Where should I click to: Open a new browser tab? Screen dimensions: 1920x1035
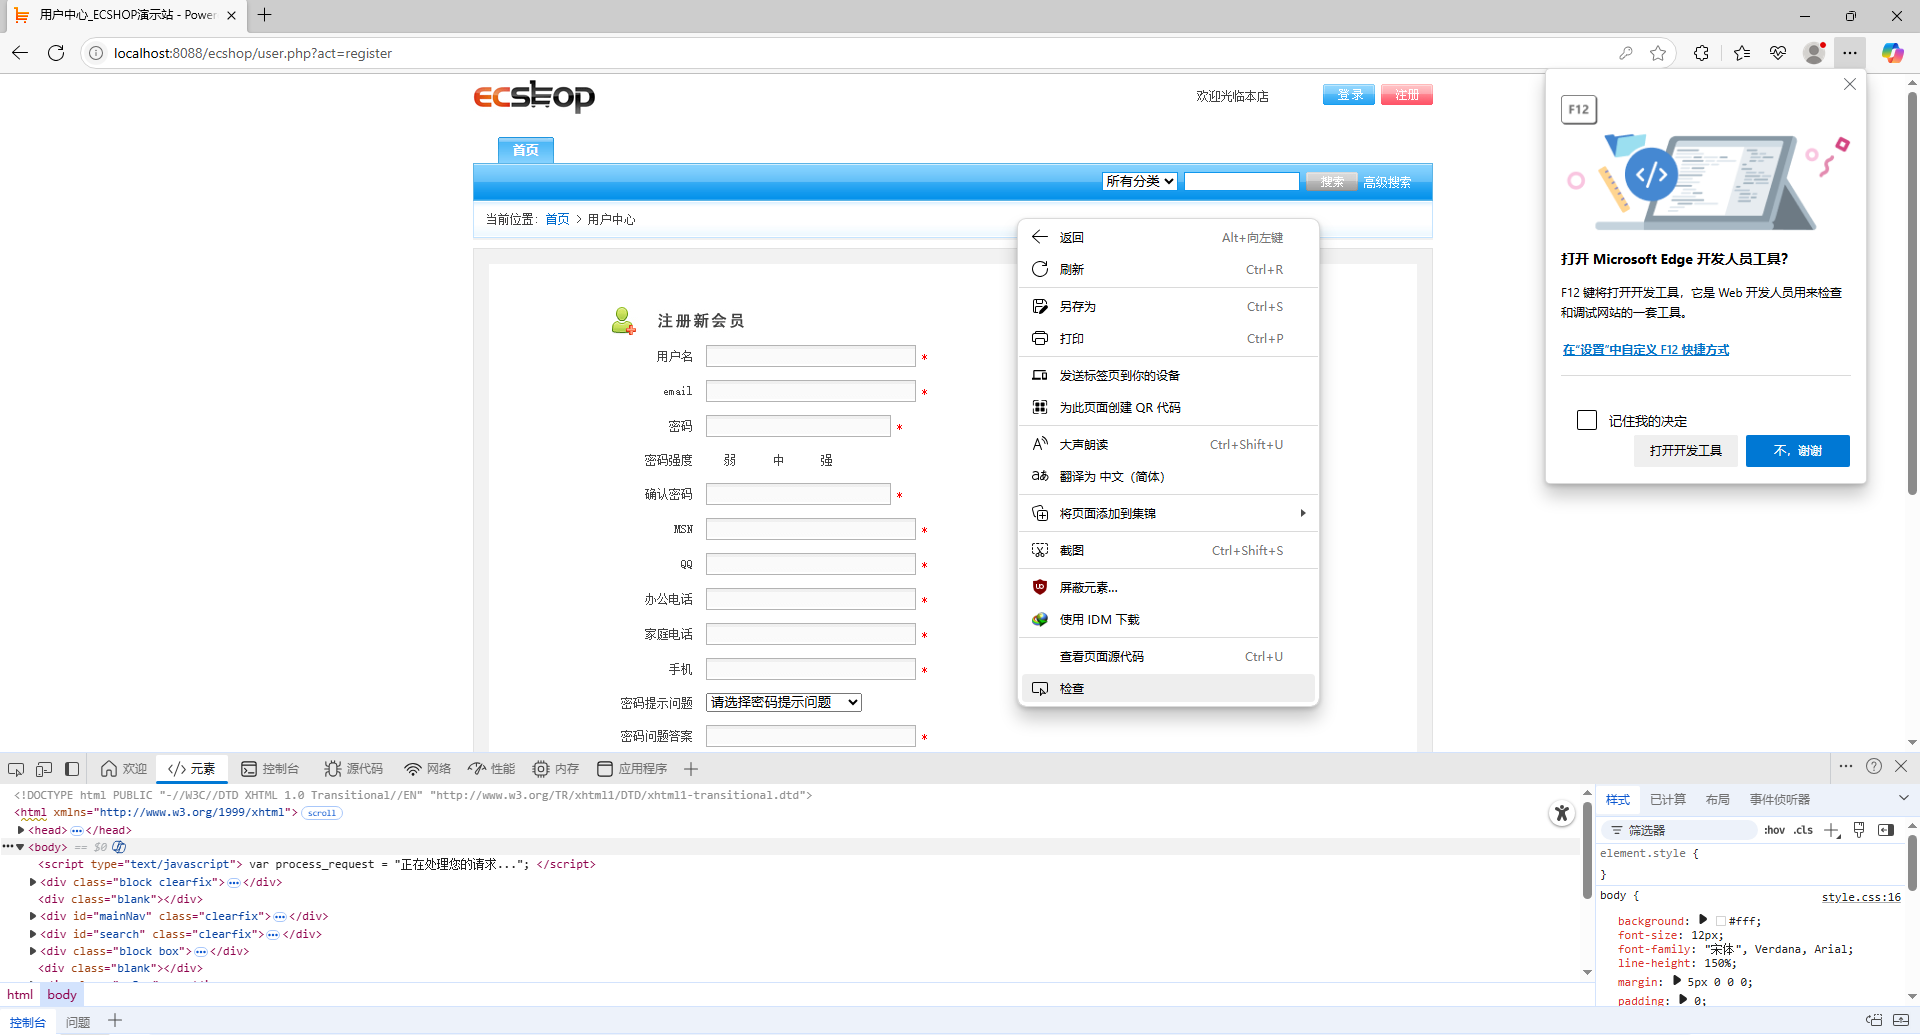pyautogui.click(x=264, y=15)
